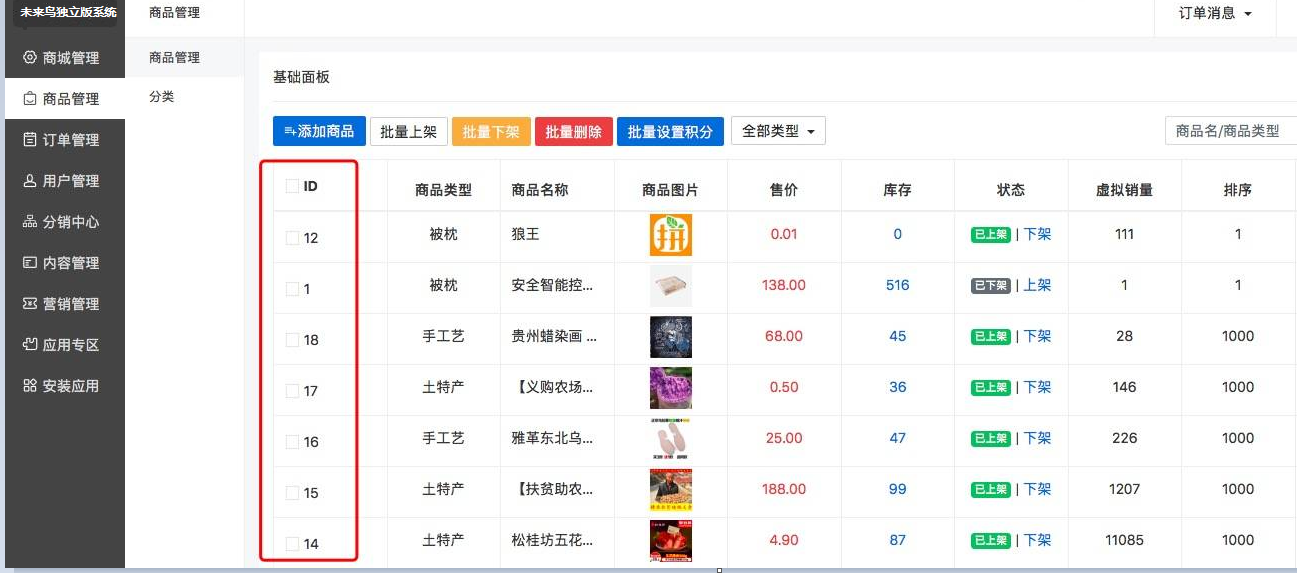Screen dimensions: 1297x573
Task: Click the 已下架 status badge for ID 1
Action: tap(991, 286)
